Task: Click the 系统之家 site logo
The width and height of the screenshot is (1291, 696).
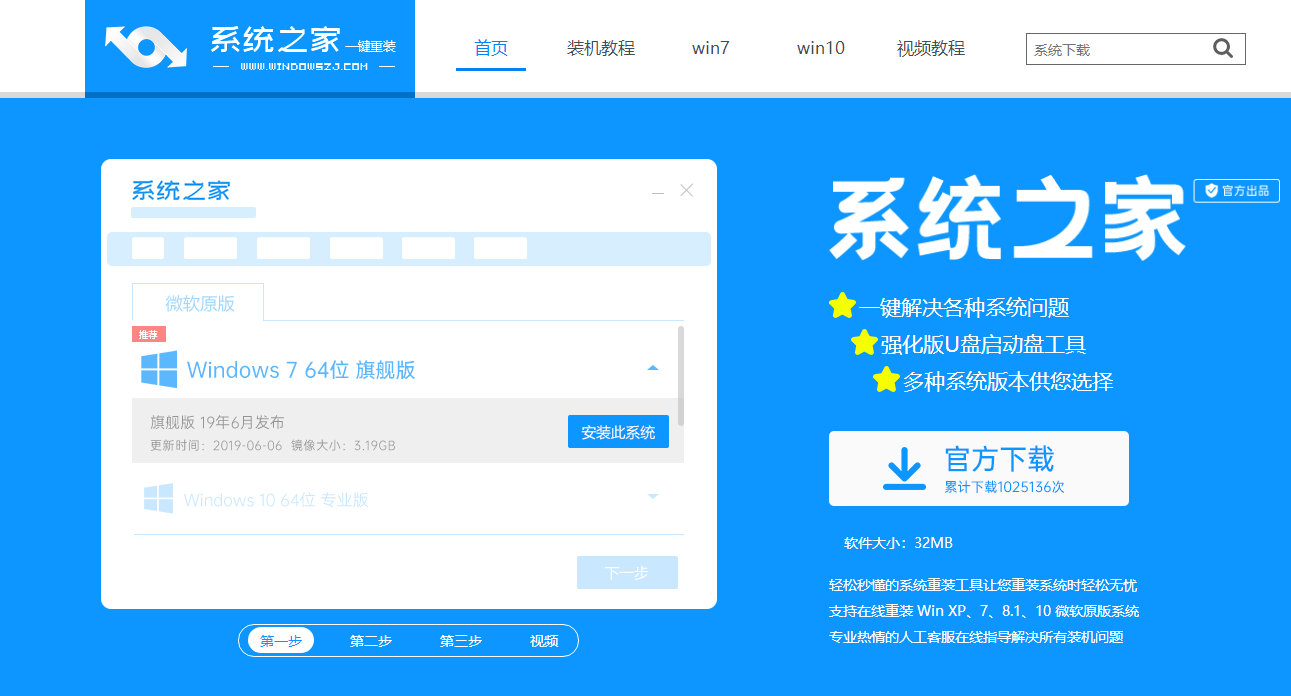Action: coord(250,47)
